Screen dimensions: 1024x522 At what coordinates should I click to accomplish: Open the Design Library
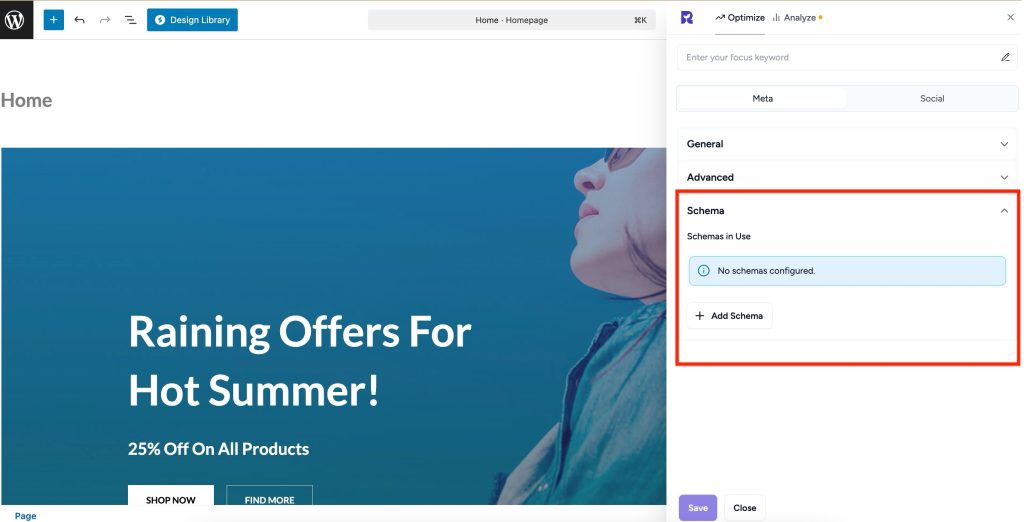pos(192,20)
